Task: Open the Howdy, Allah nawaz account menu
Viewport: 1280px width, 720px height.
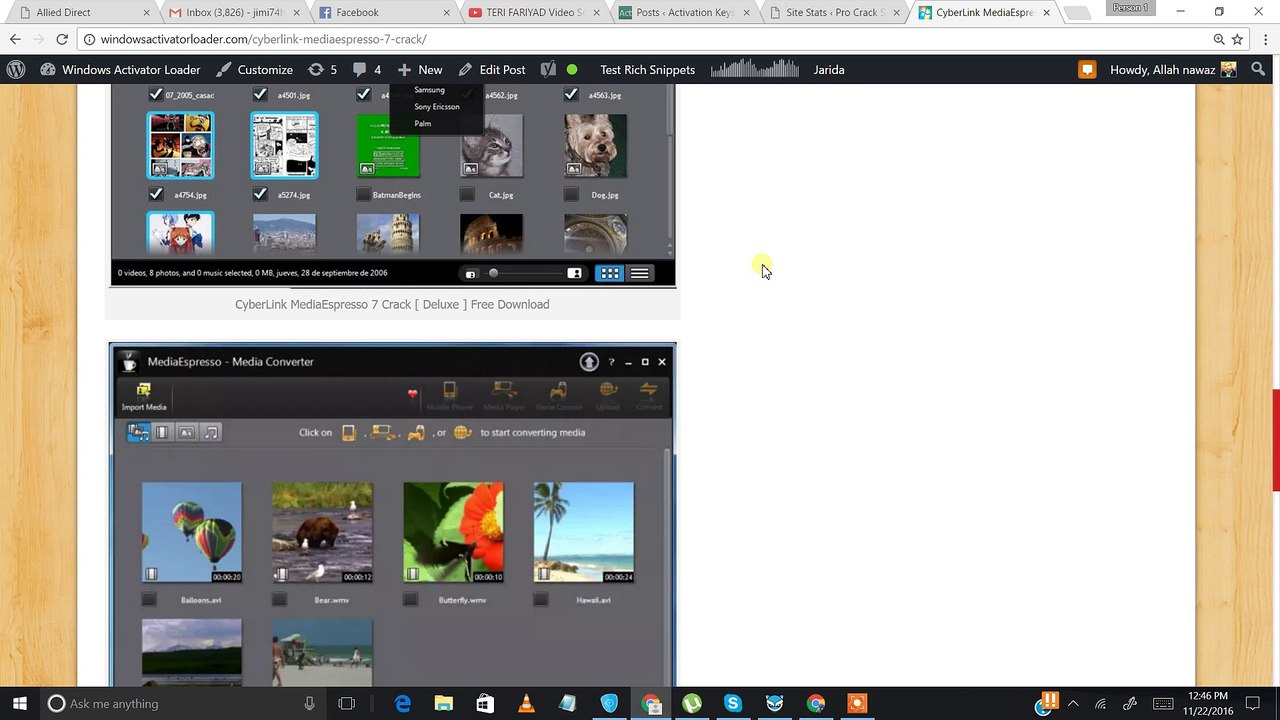Action: (x=1173, y=70)
